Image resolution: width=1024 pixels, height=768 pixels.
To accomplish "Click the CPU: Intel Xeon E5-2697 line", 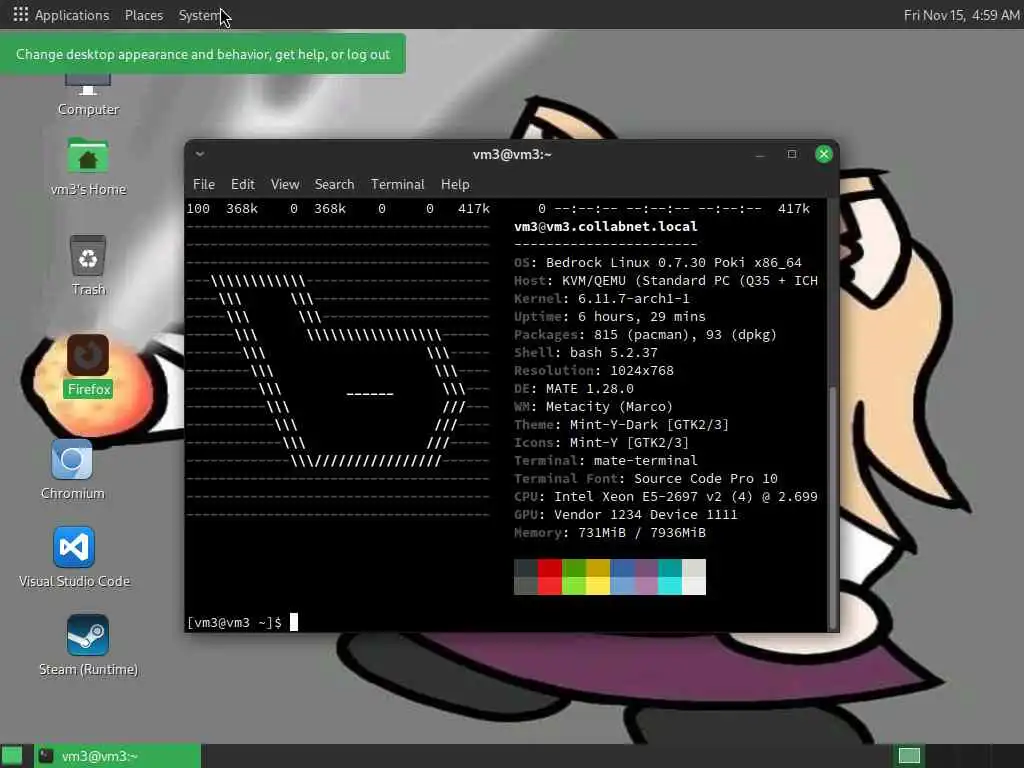I will pyautogui.click(x=665, y=496).
